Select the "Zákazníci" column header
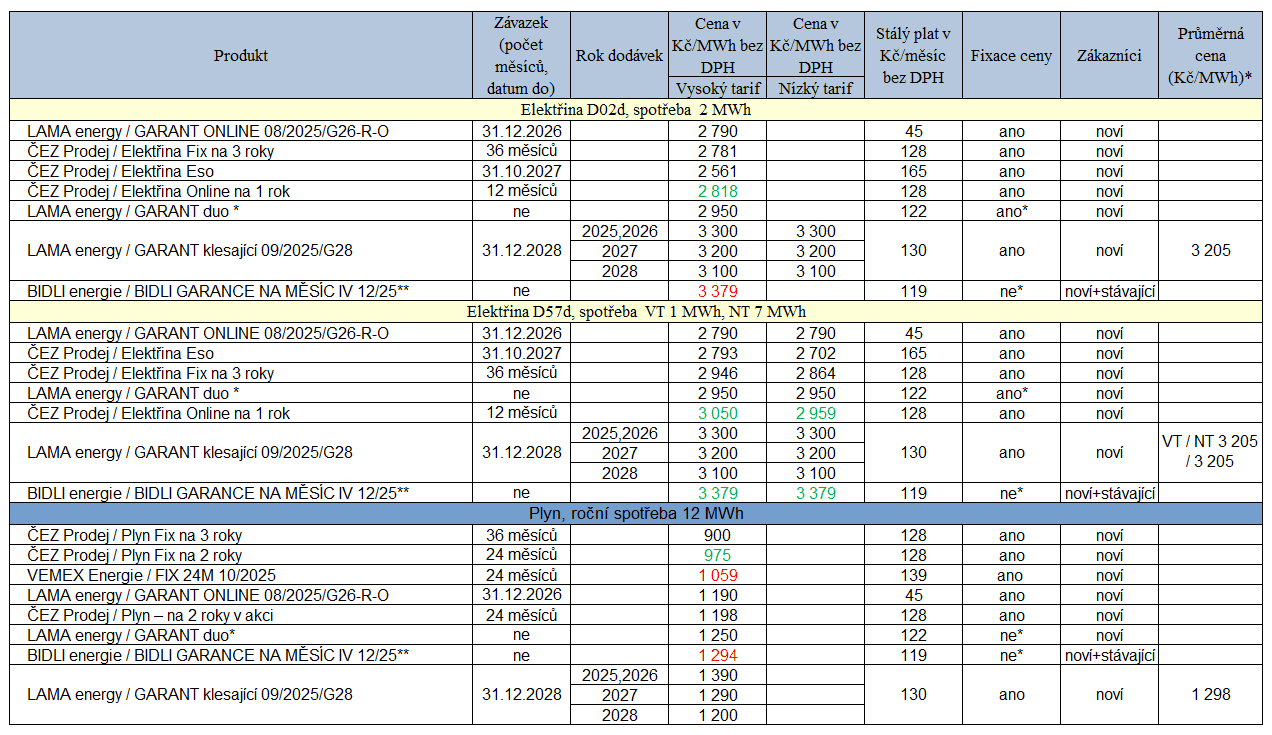The width and height of the screenshot is (1272, 735). click(x=1109, y=56)
